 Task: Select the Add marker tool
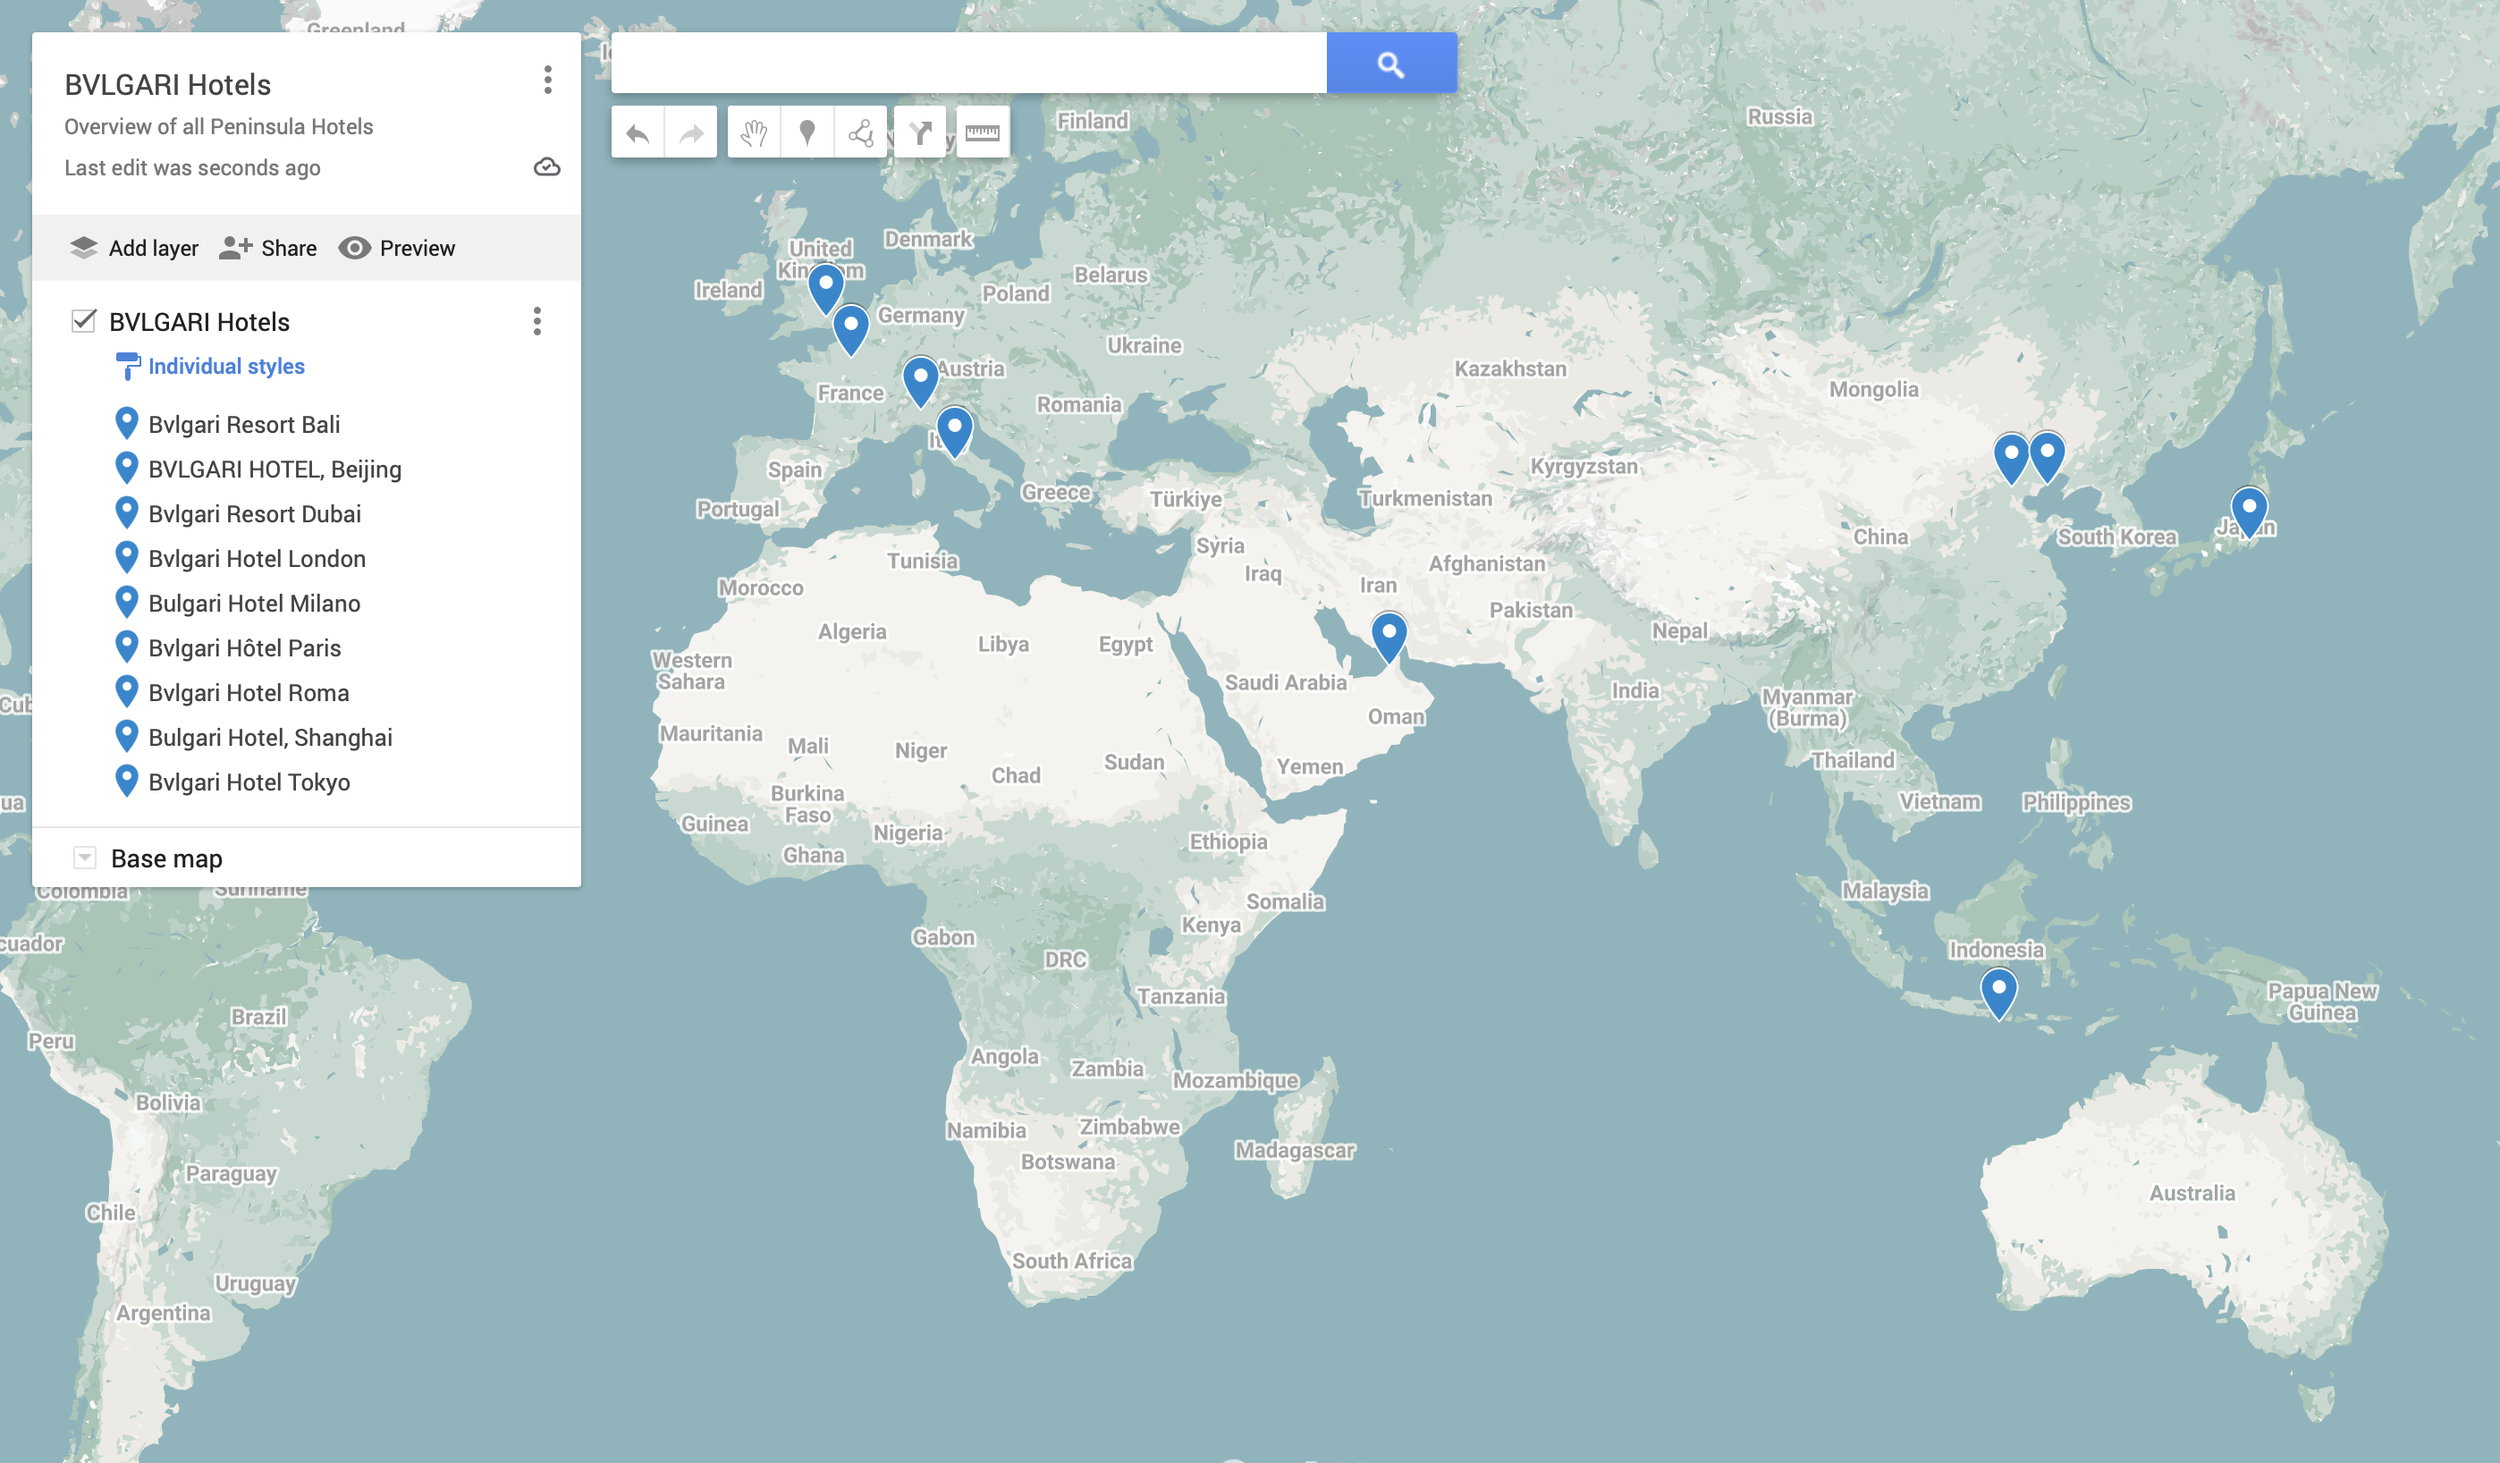pos(807,133)
